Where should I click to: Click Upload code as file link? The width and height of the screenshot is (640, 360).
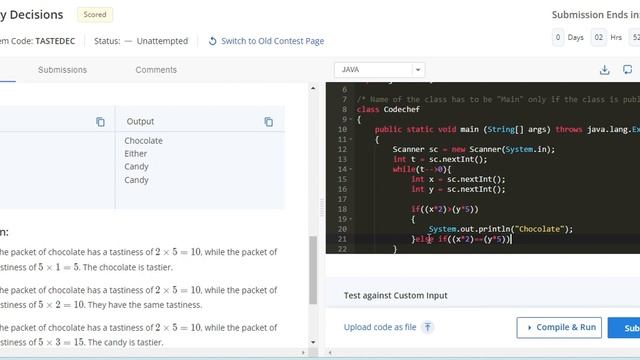tap(380, 327)
